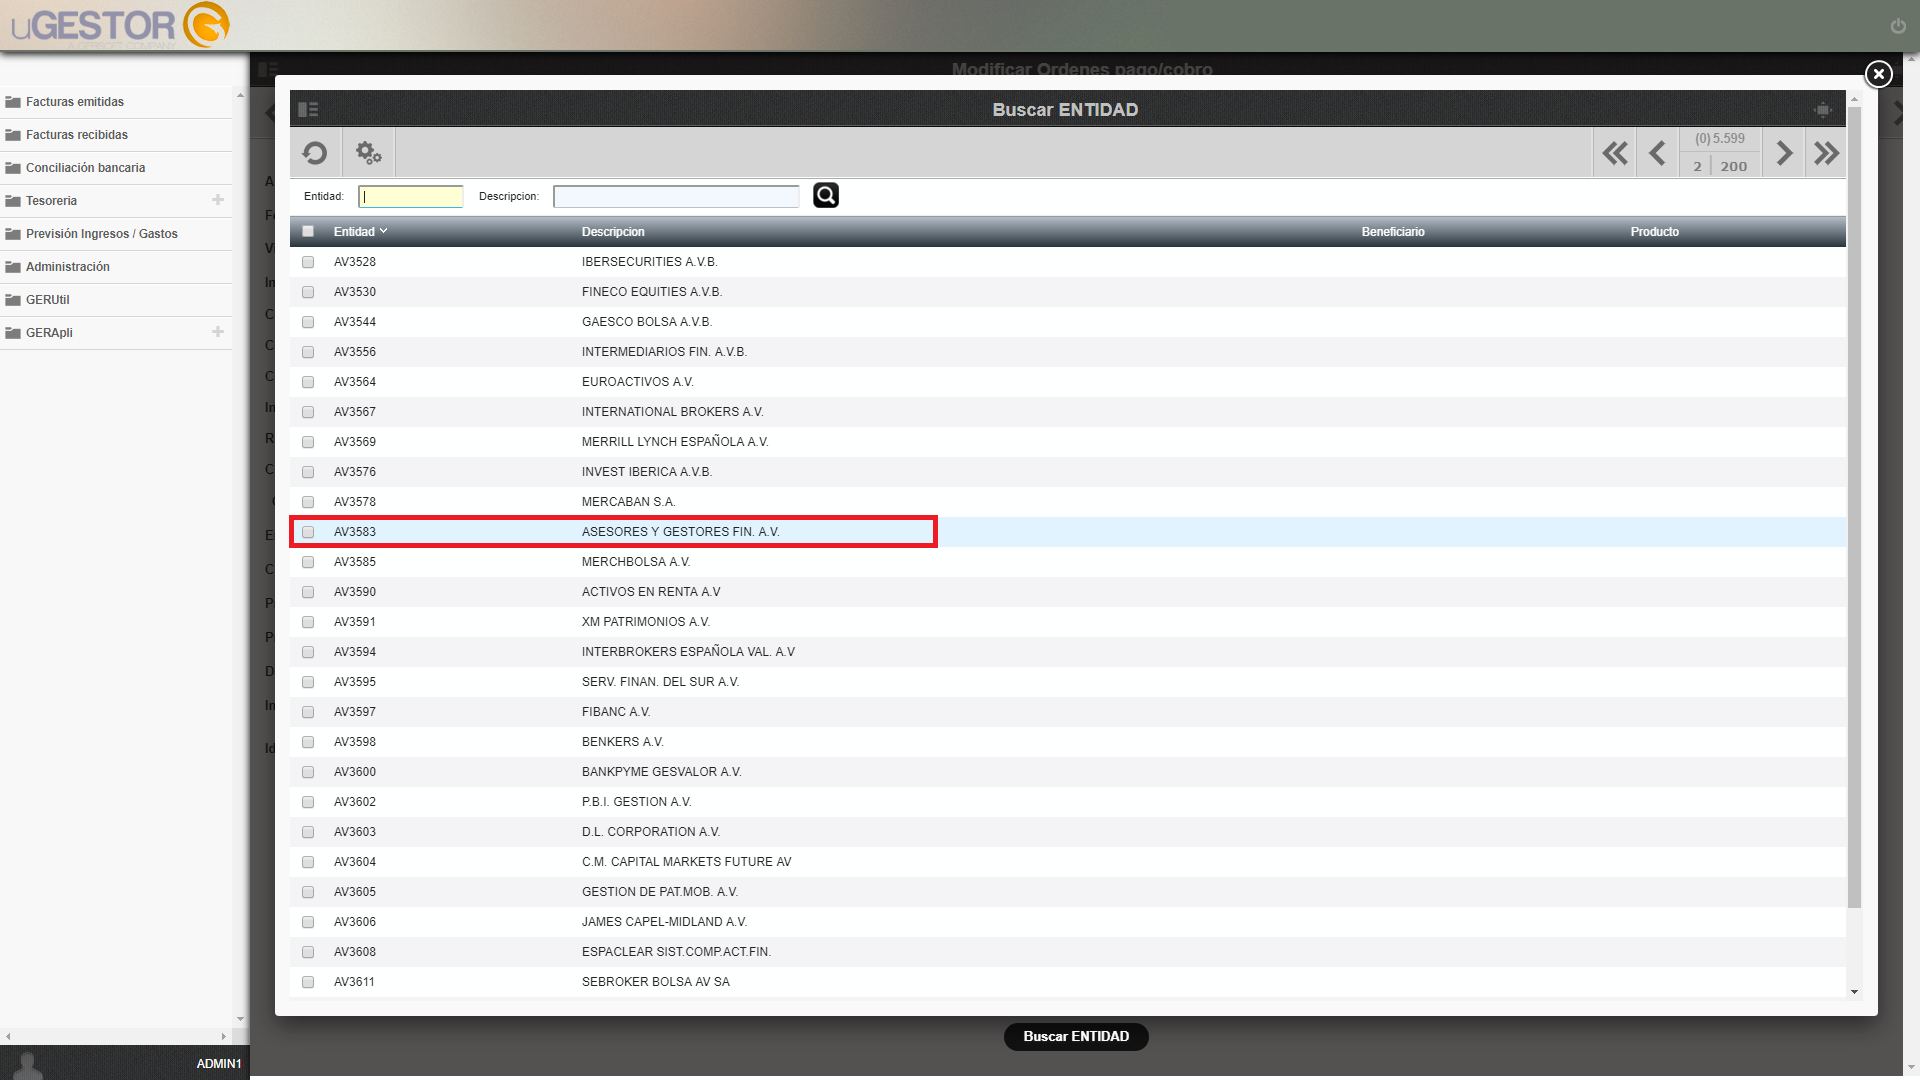Go to last page double-right arrow

[1826, 153]
